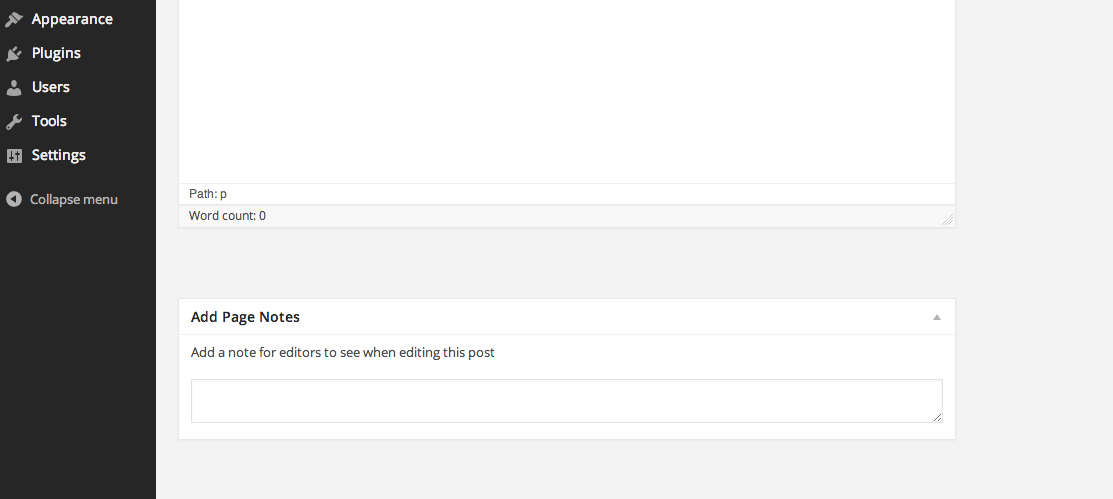Open the Settings menu item
Image resolution: width=1113 pixels, height=499 pixels.
point(58,155)
